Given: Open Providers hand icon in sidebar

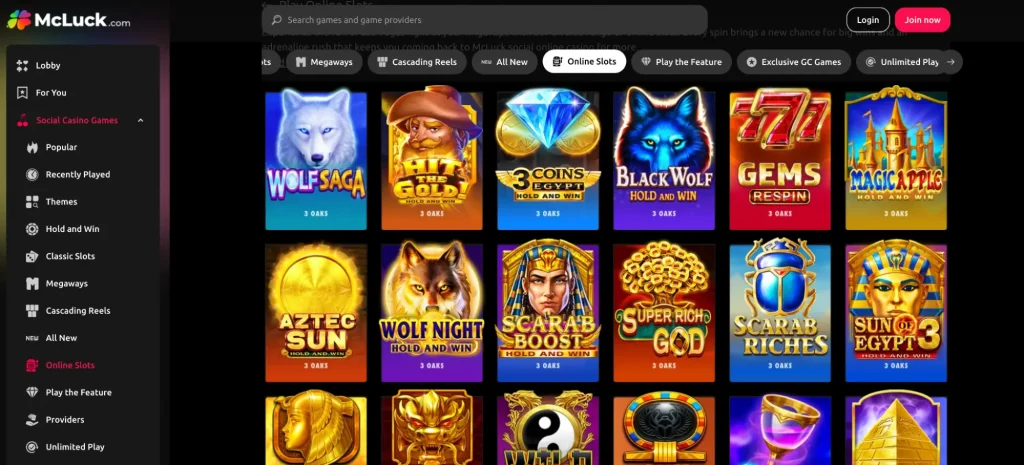Looking at the screenshot, I should pyautogui.click(x=32, y=420).
